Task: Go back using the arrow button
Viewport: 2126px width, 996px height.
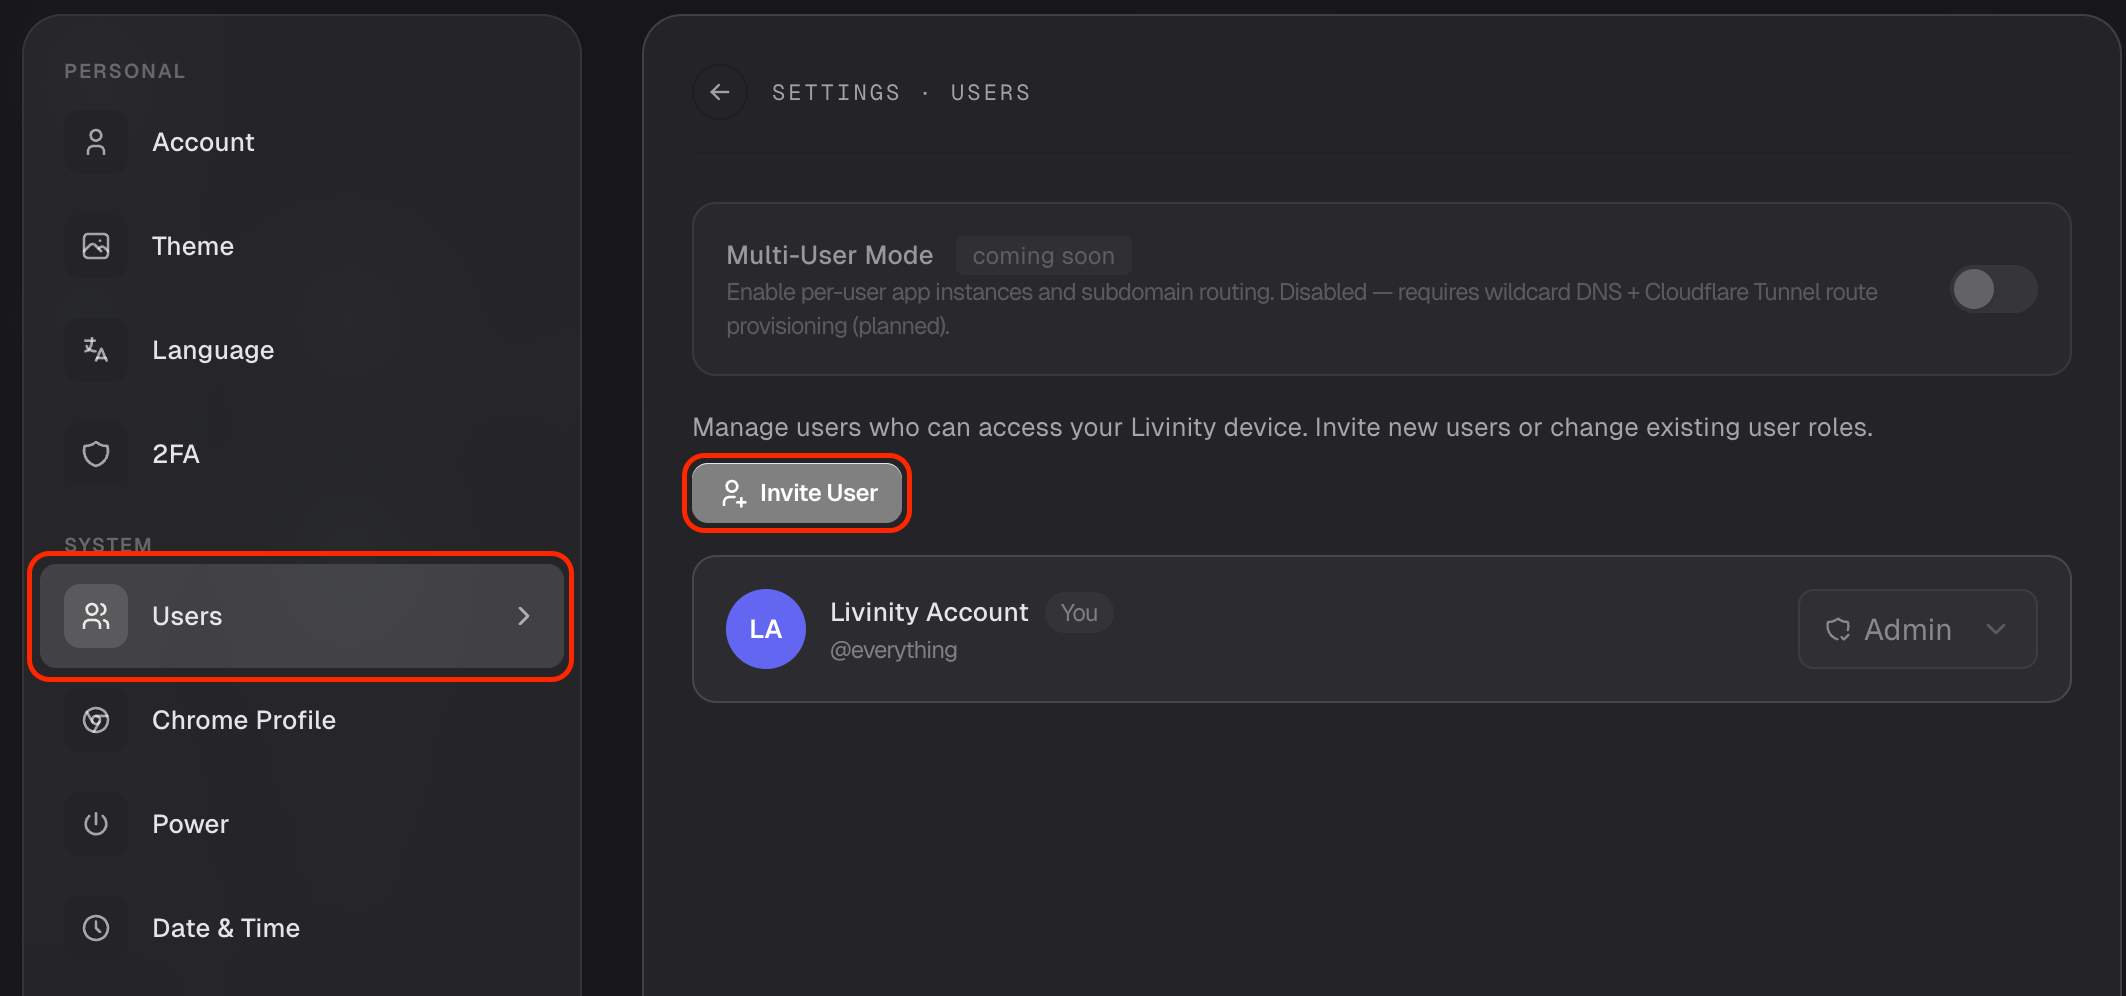Action: [x=720, y=92]
